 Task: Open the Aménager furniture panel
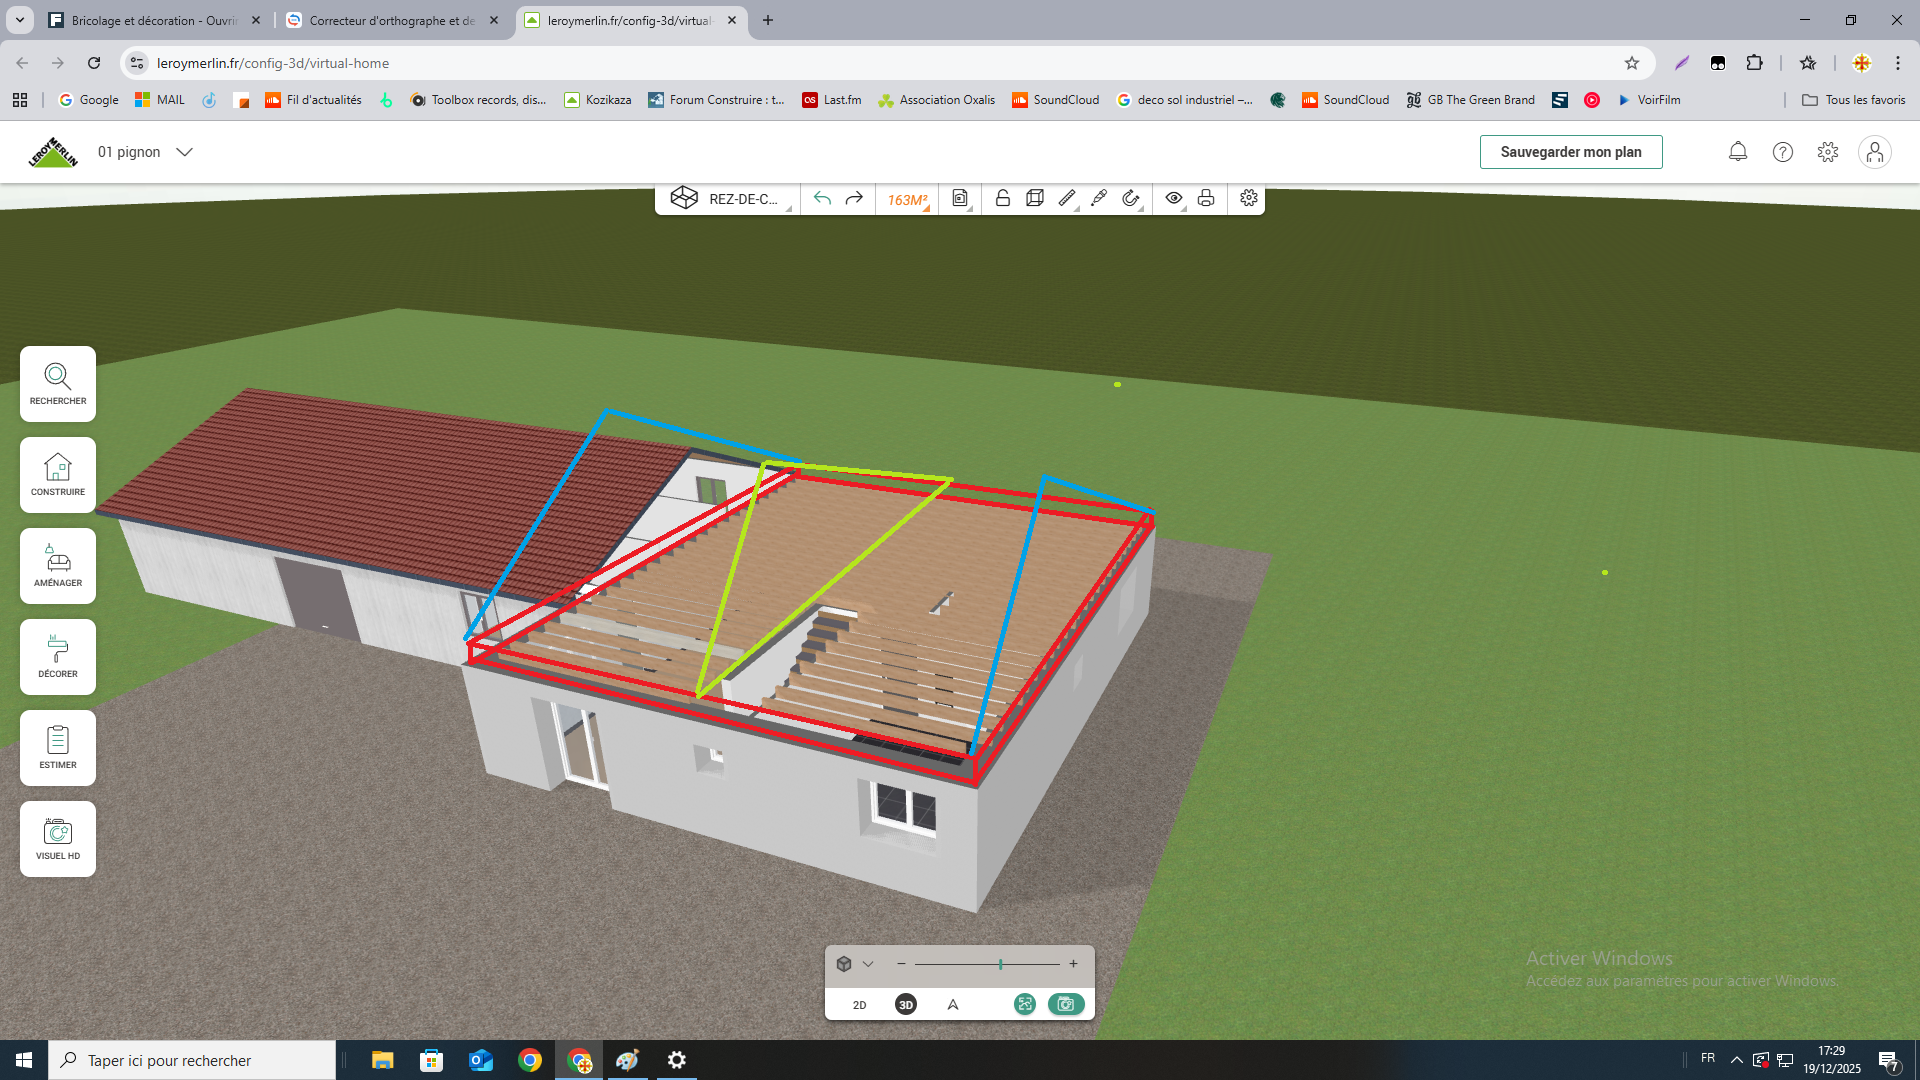58,566
